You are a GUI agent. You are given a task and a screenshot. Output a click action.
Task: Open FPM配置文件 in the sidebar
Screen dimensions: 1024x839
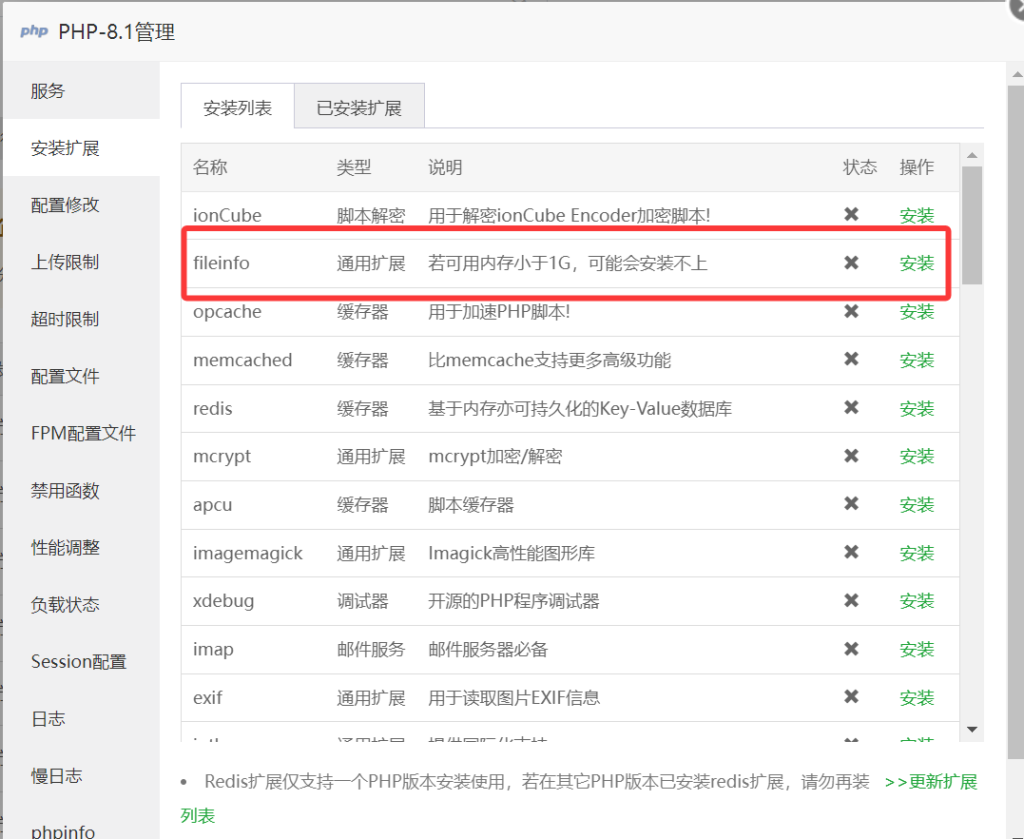pyautogui.click(x=83, y=433)
